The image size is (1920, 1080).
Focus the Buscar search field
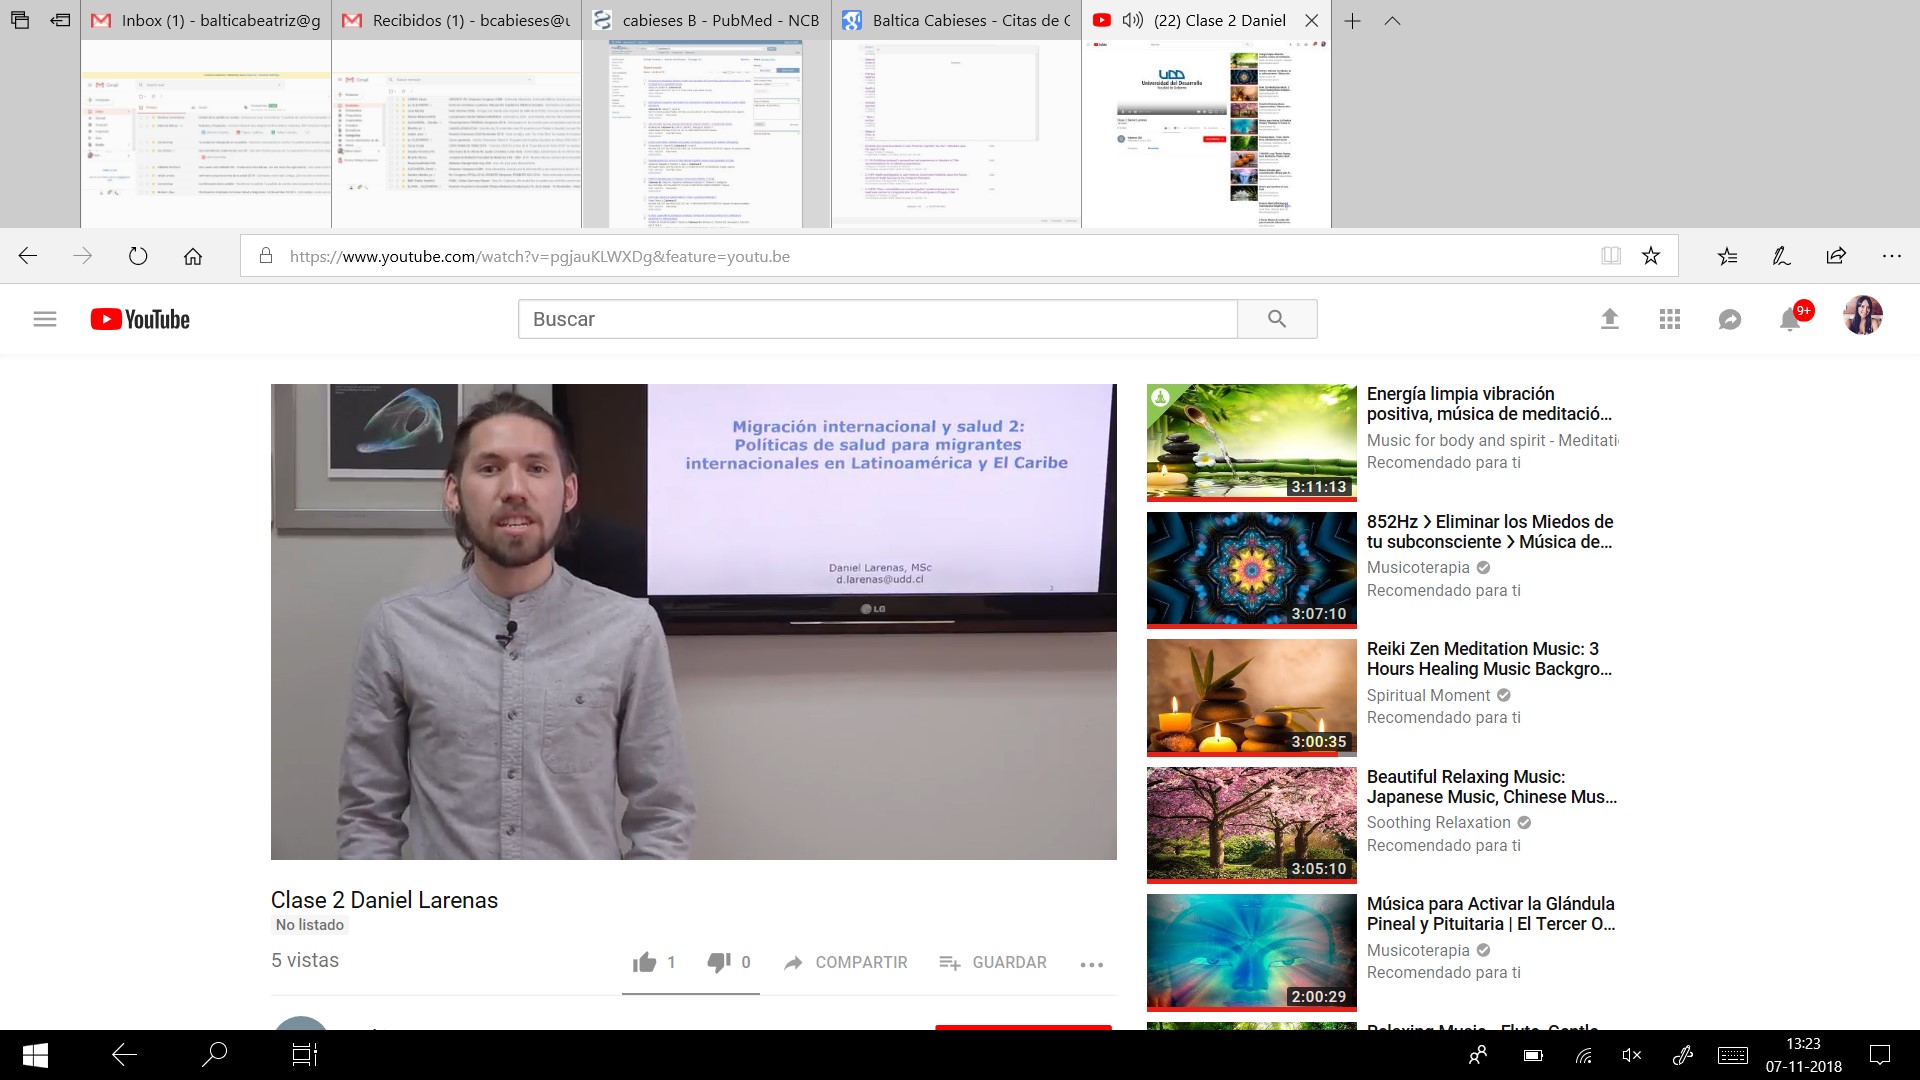(878, 319)
